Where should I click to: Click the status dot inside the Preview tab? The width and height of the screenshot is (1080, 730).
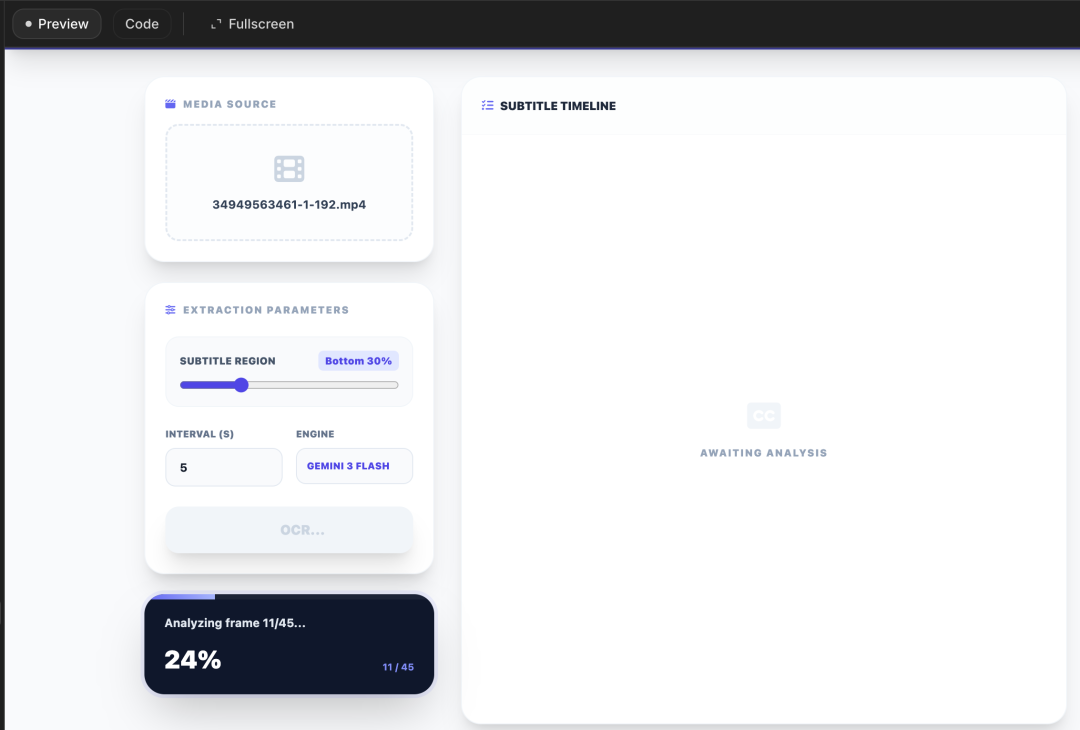point(30,23)
